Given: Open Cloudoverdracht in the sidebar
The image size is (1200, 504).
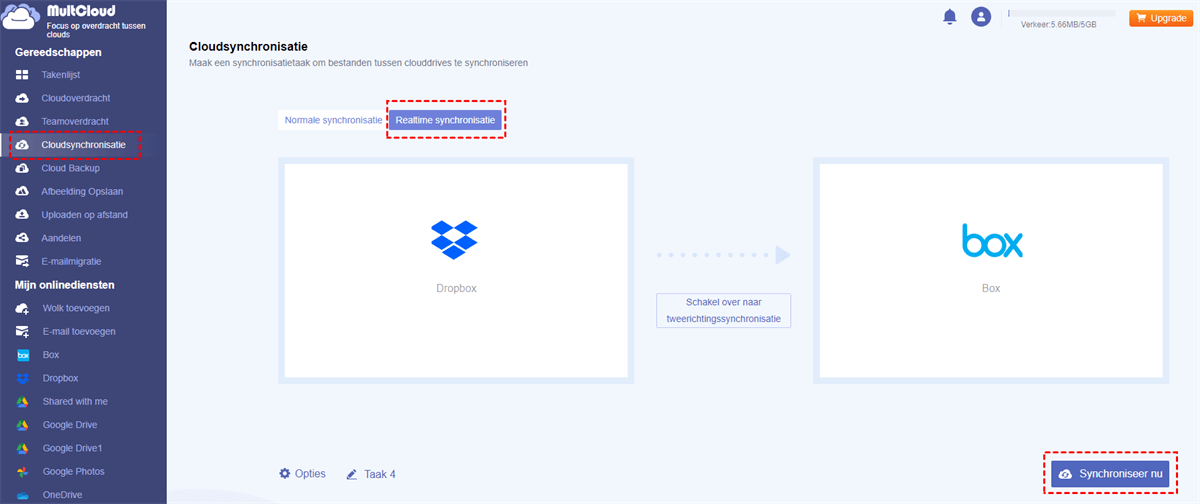Looking at the screenshot, I should pyautogui.click(x=76, y=98).
